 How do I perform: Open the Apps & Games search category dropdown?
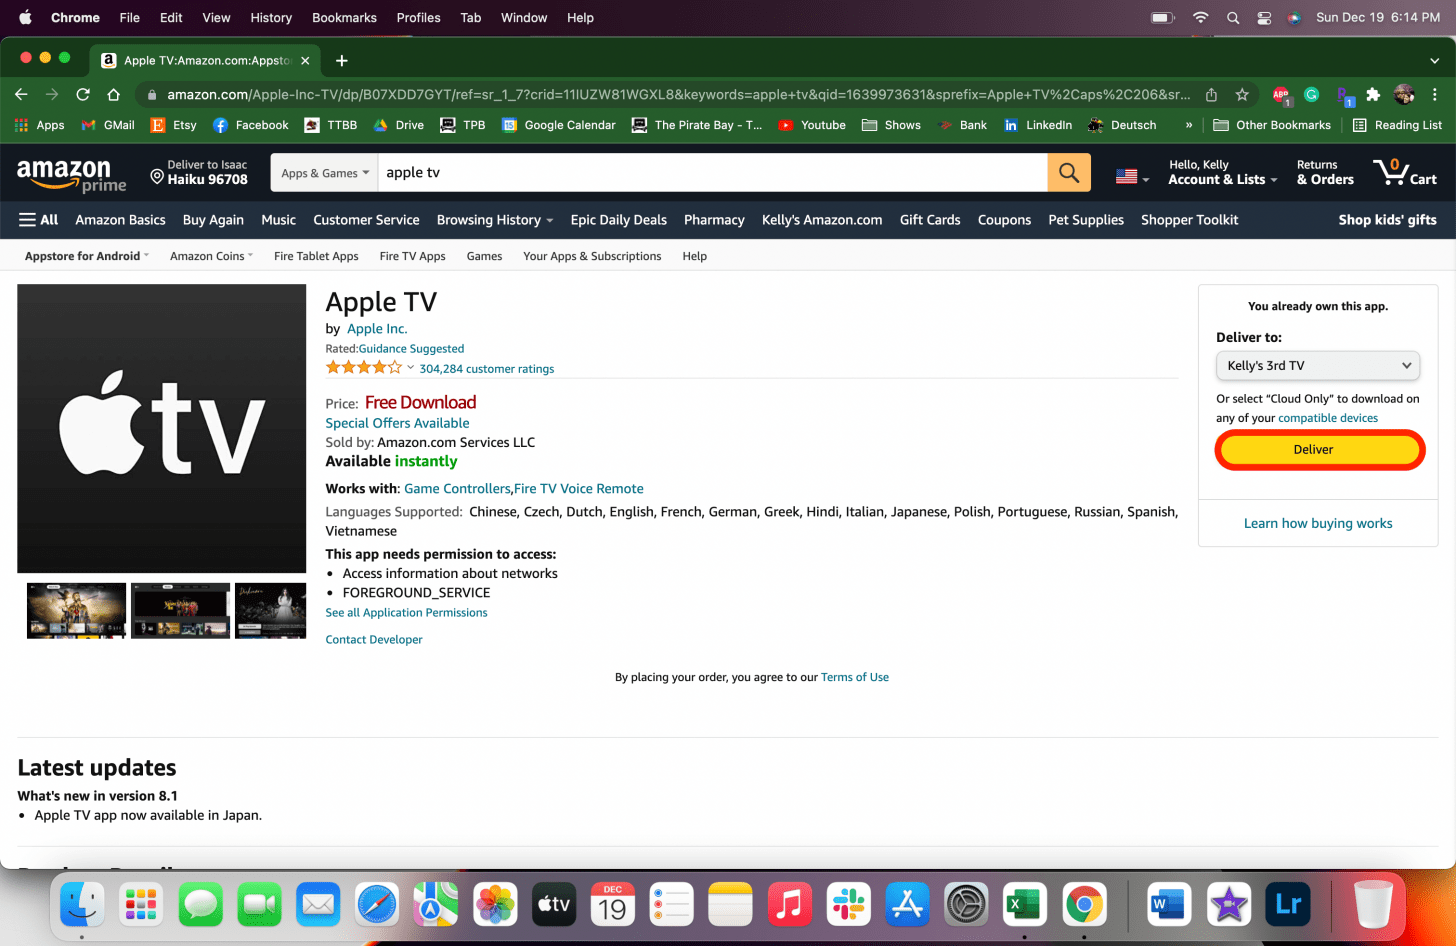[324, 173]
